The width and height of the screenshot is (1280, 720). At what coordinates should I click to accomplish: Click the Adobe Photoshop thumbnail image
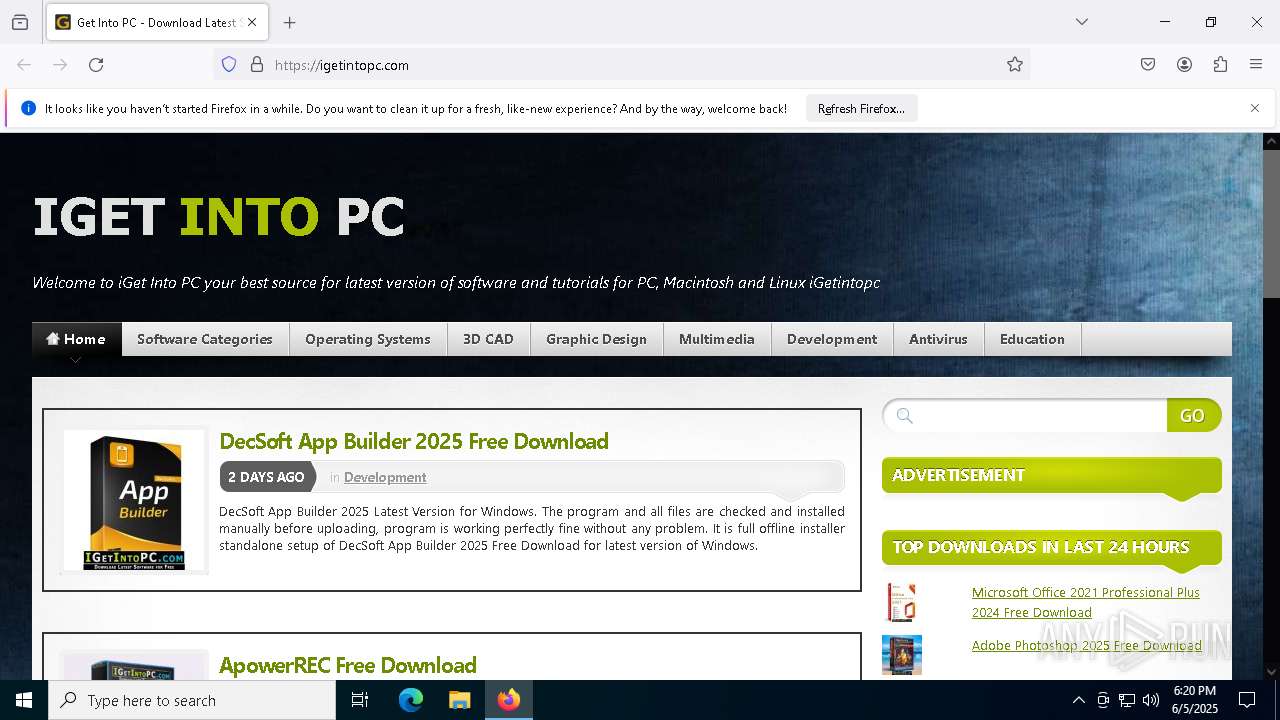point(902,655)
